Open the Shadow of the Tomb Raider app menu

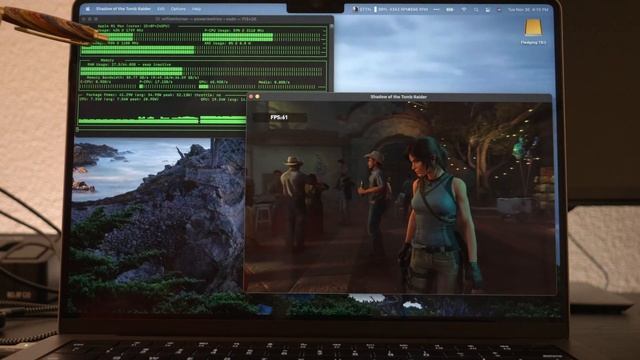click(x=123, y=9)
